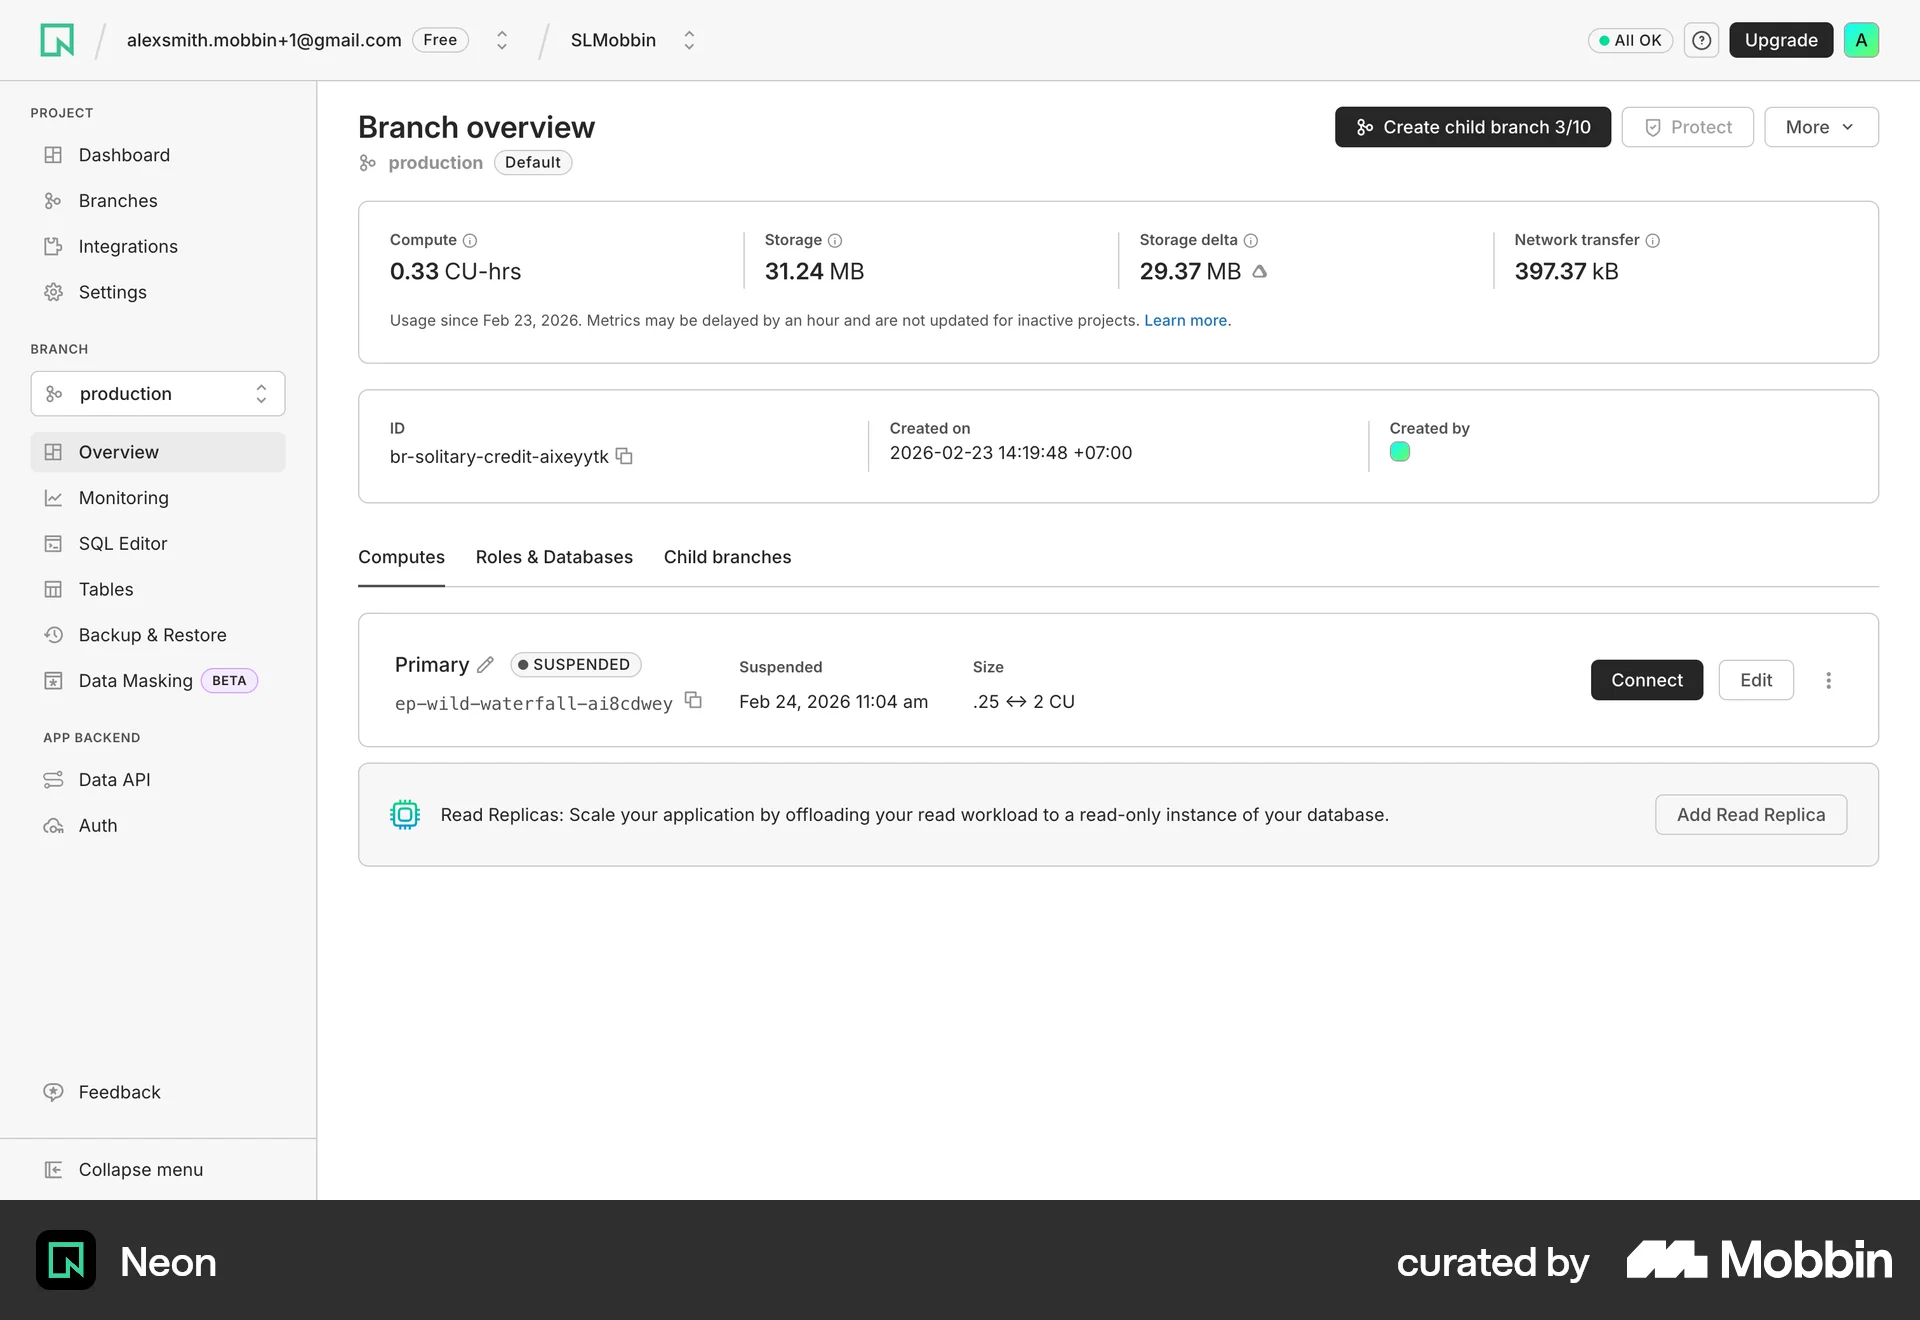Screen dimensions: 1920x1320
Task: Click the SQL Editor sidebar icon
Action: click(x=53, y=543)
